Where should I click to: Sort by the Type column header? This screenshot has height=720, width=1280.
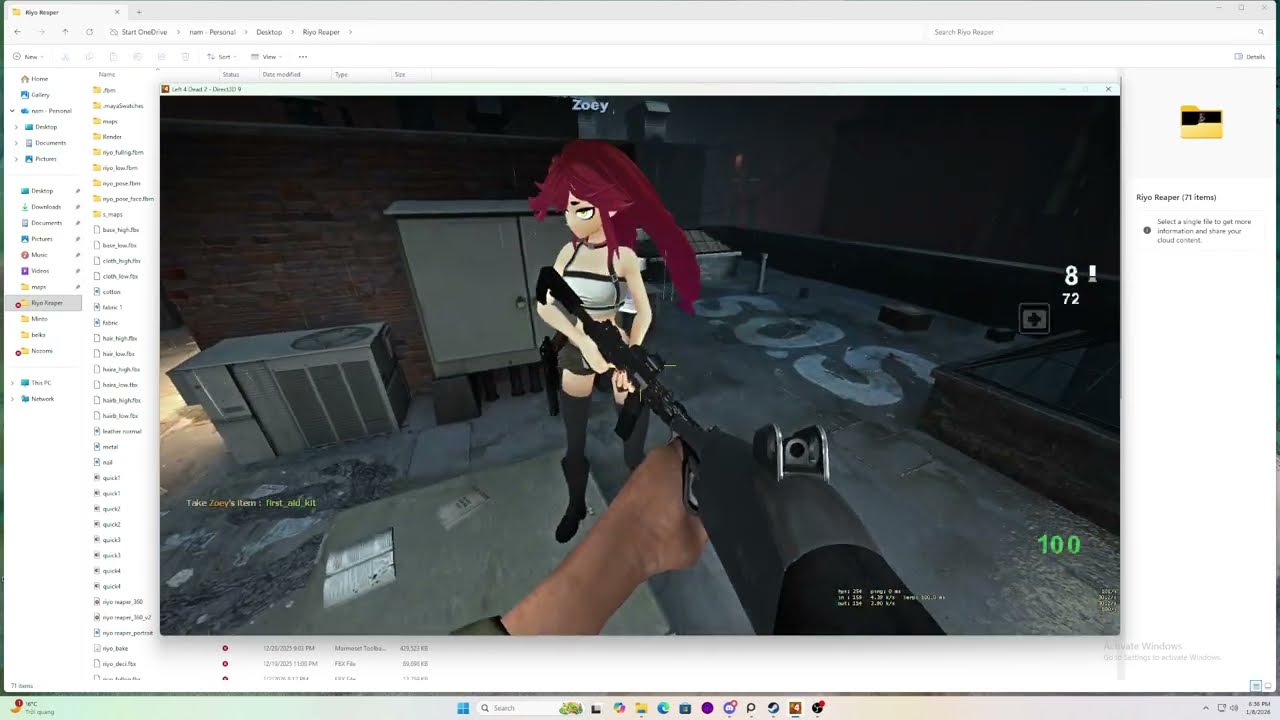click(341, 75)
